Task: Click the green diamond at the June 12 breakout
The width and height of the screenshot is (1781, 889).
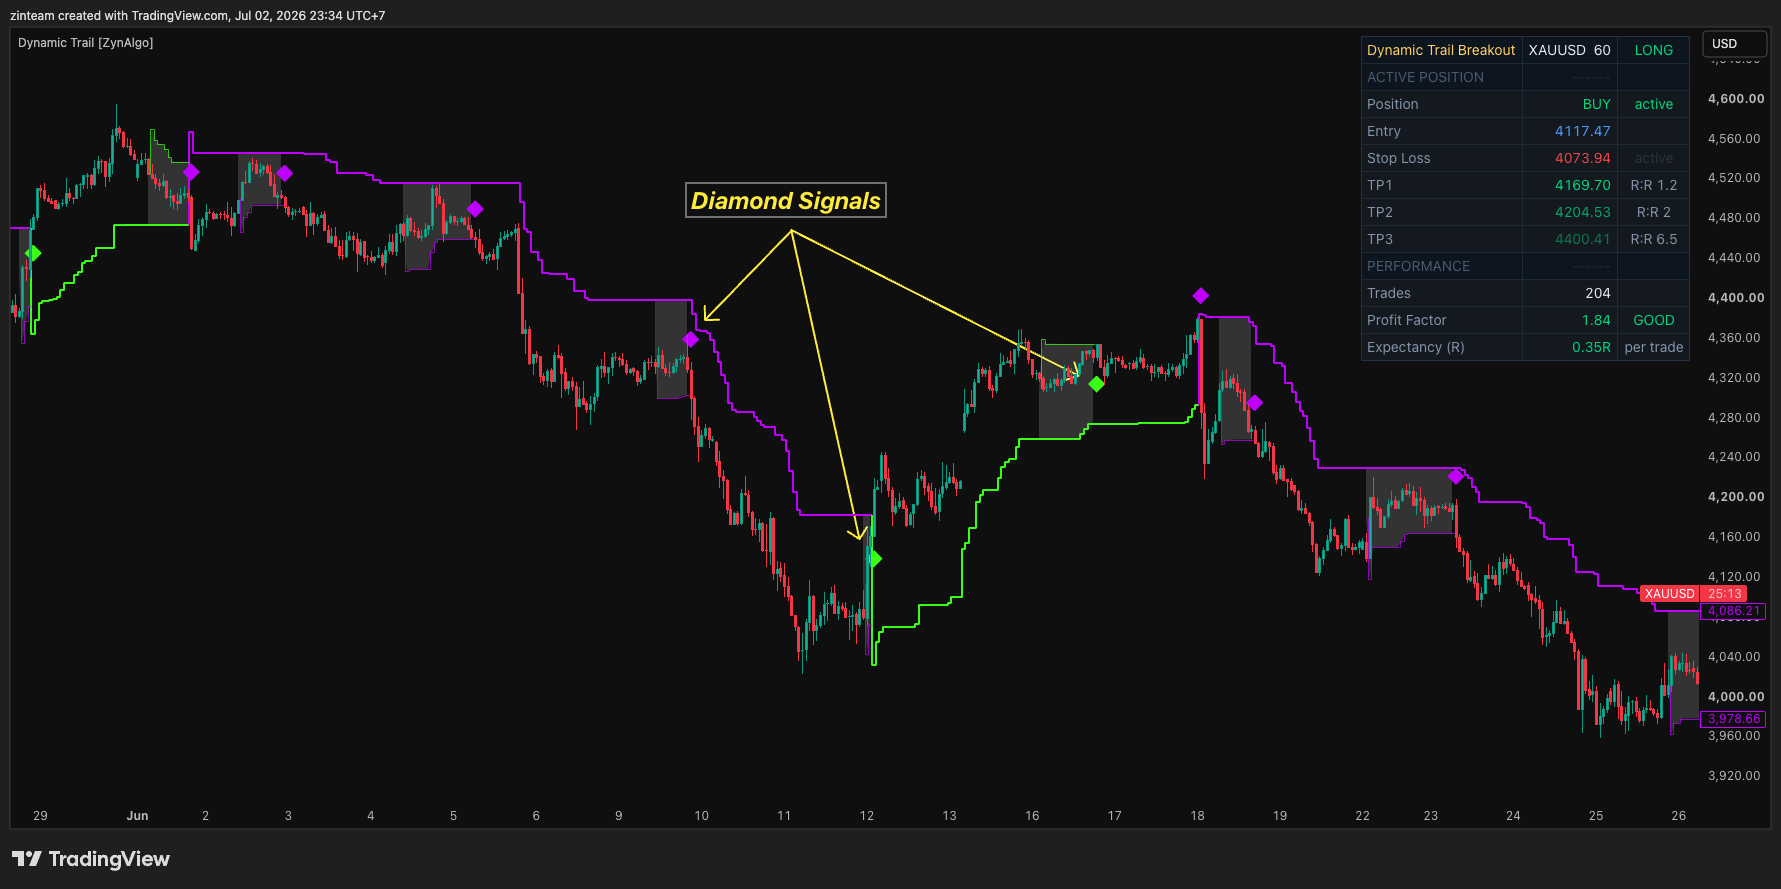Action: tap(875, 559)
